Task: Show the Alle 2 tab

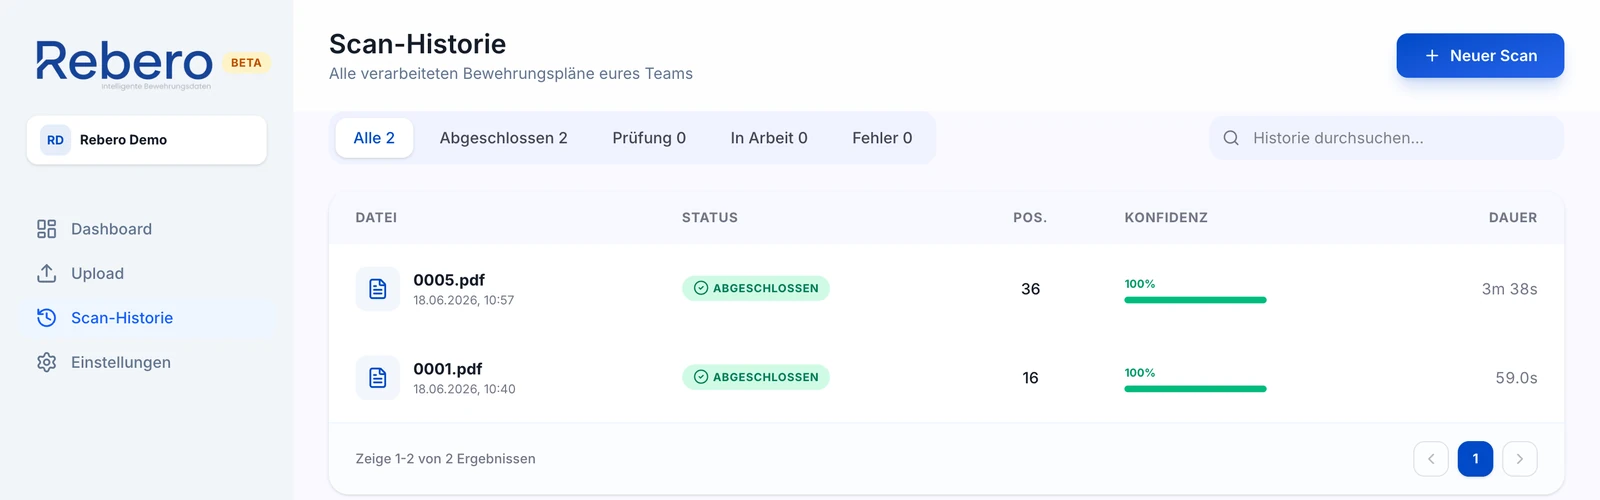Action: pos(374,138)
